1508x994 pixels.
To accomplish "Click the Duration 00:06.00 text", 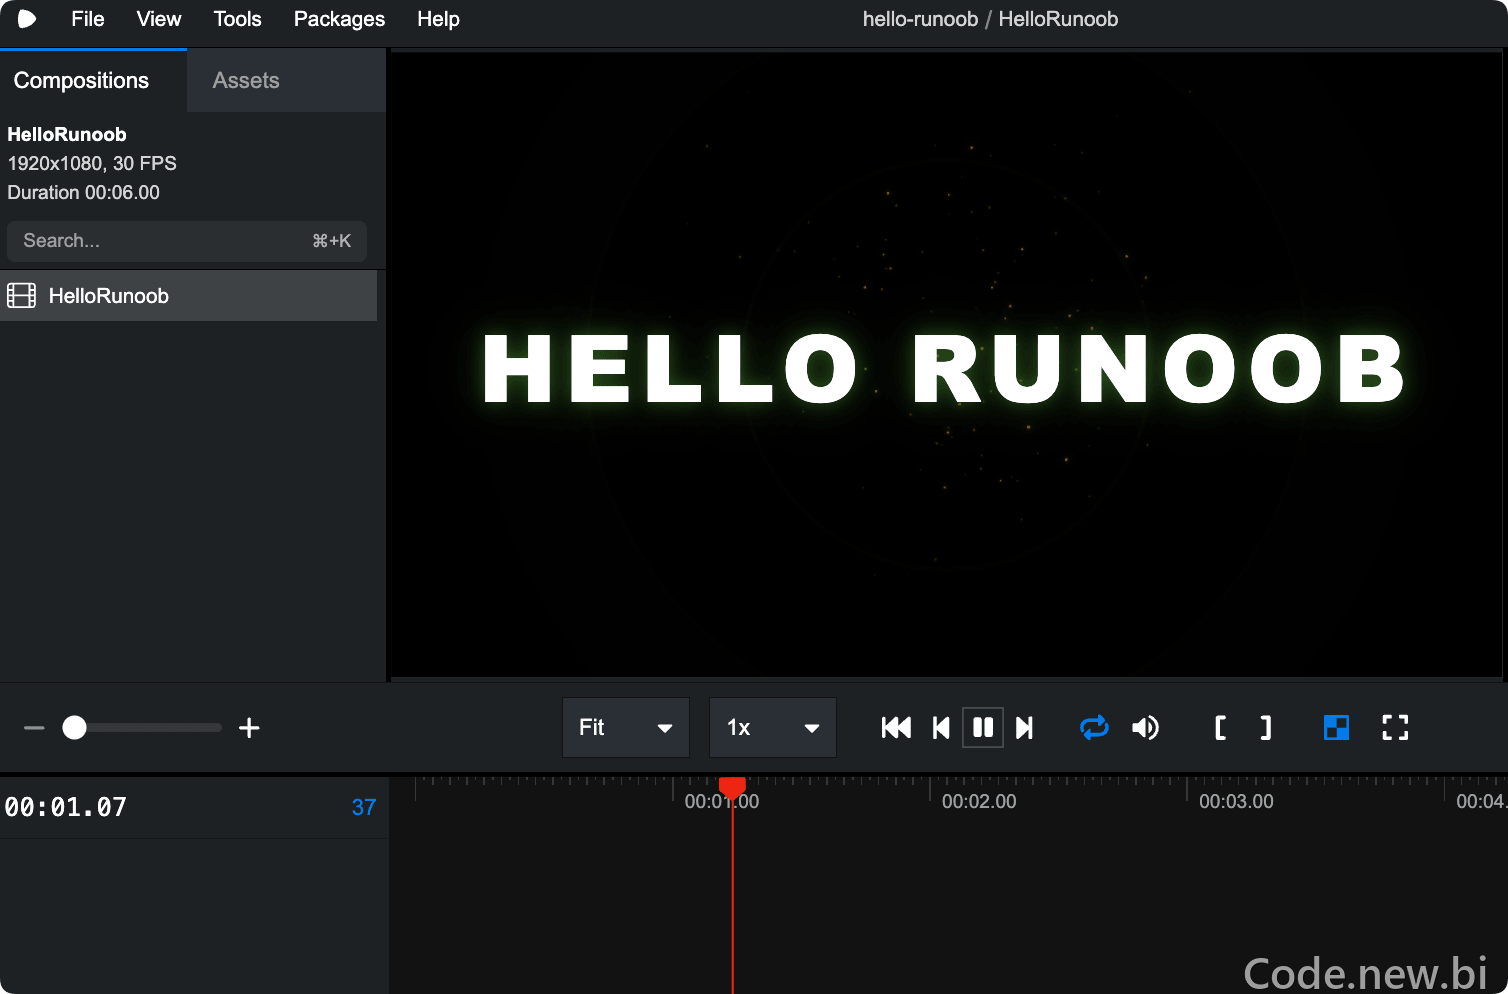I will click(84, 192).
